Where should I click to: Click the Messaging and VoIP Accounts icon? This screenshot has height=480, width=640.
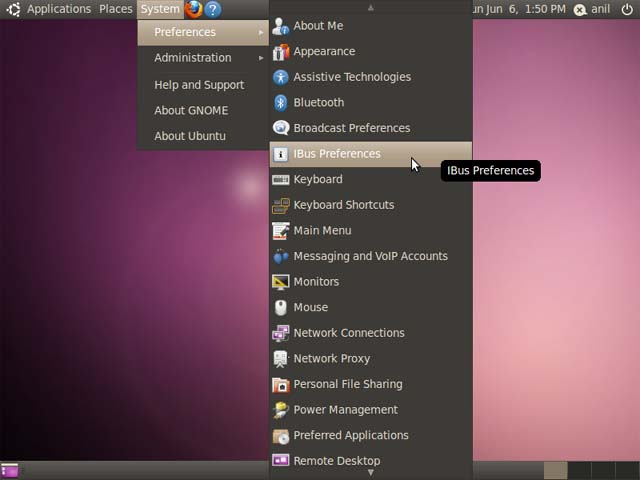coord(281,257)
